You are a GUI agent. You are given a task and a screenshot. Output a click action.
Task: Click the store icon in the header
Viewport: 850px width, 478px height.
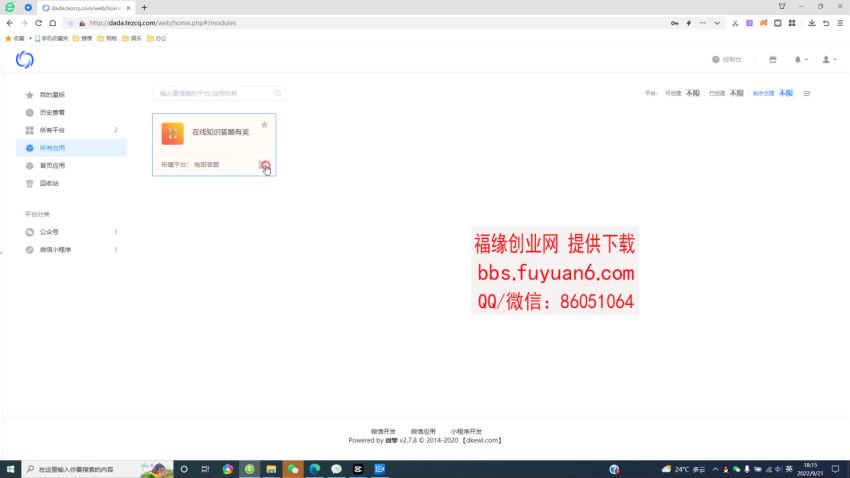click(x=772, y=60)
